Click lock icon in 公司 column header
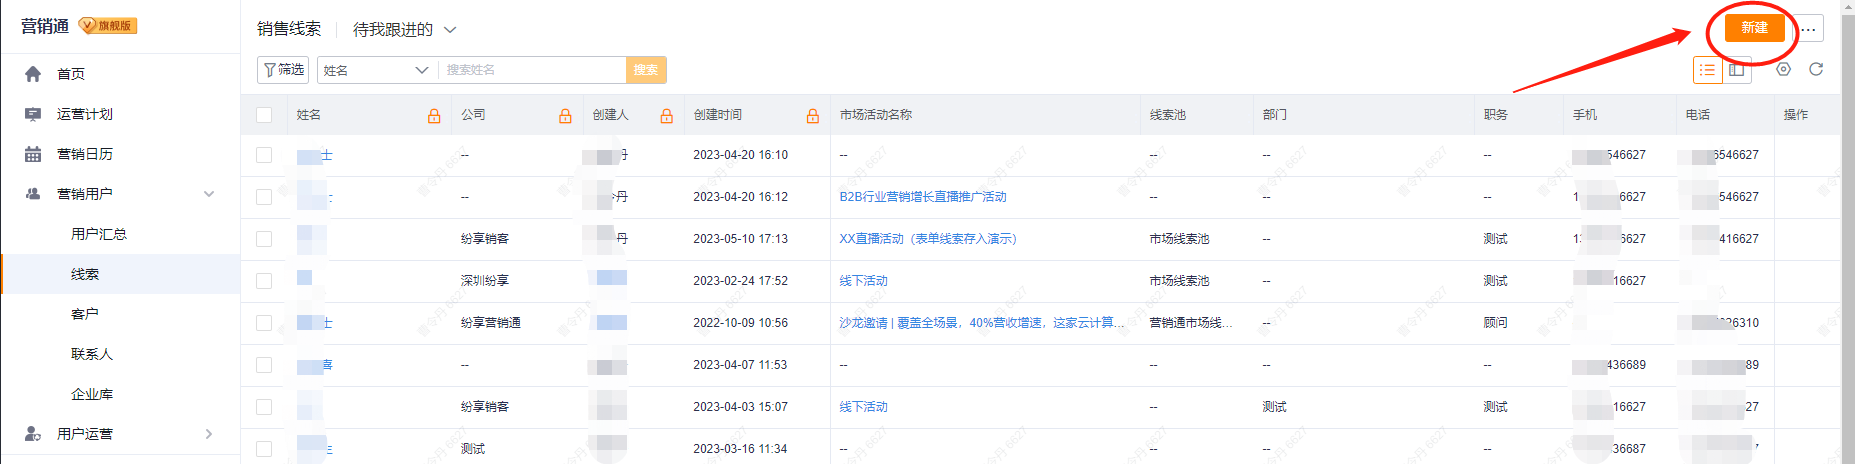The height and width of the screenshot is (464, 1855). (x=565, y=116)
